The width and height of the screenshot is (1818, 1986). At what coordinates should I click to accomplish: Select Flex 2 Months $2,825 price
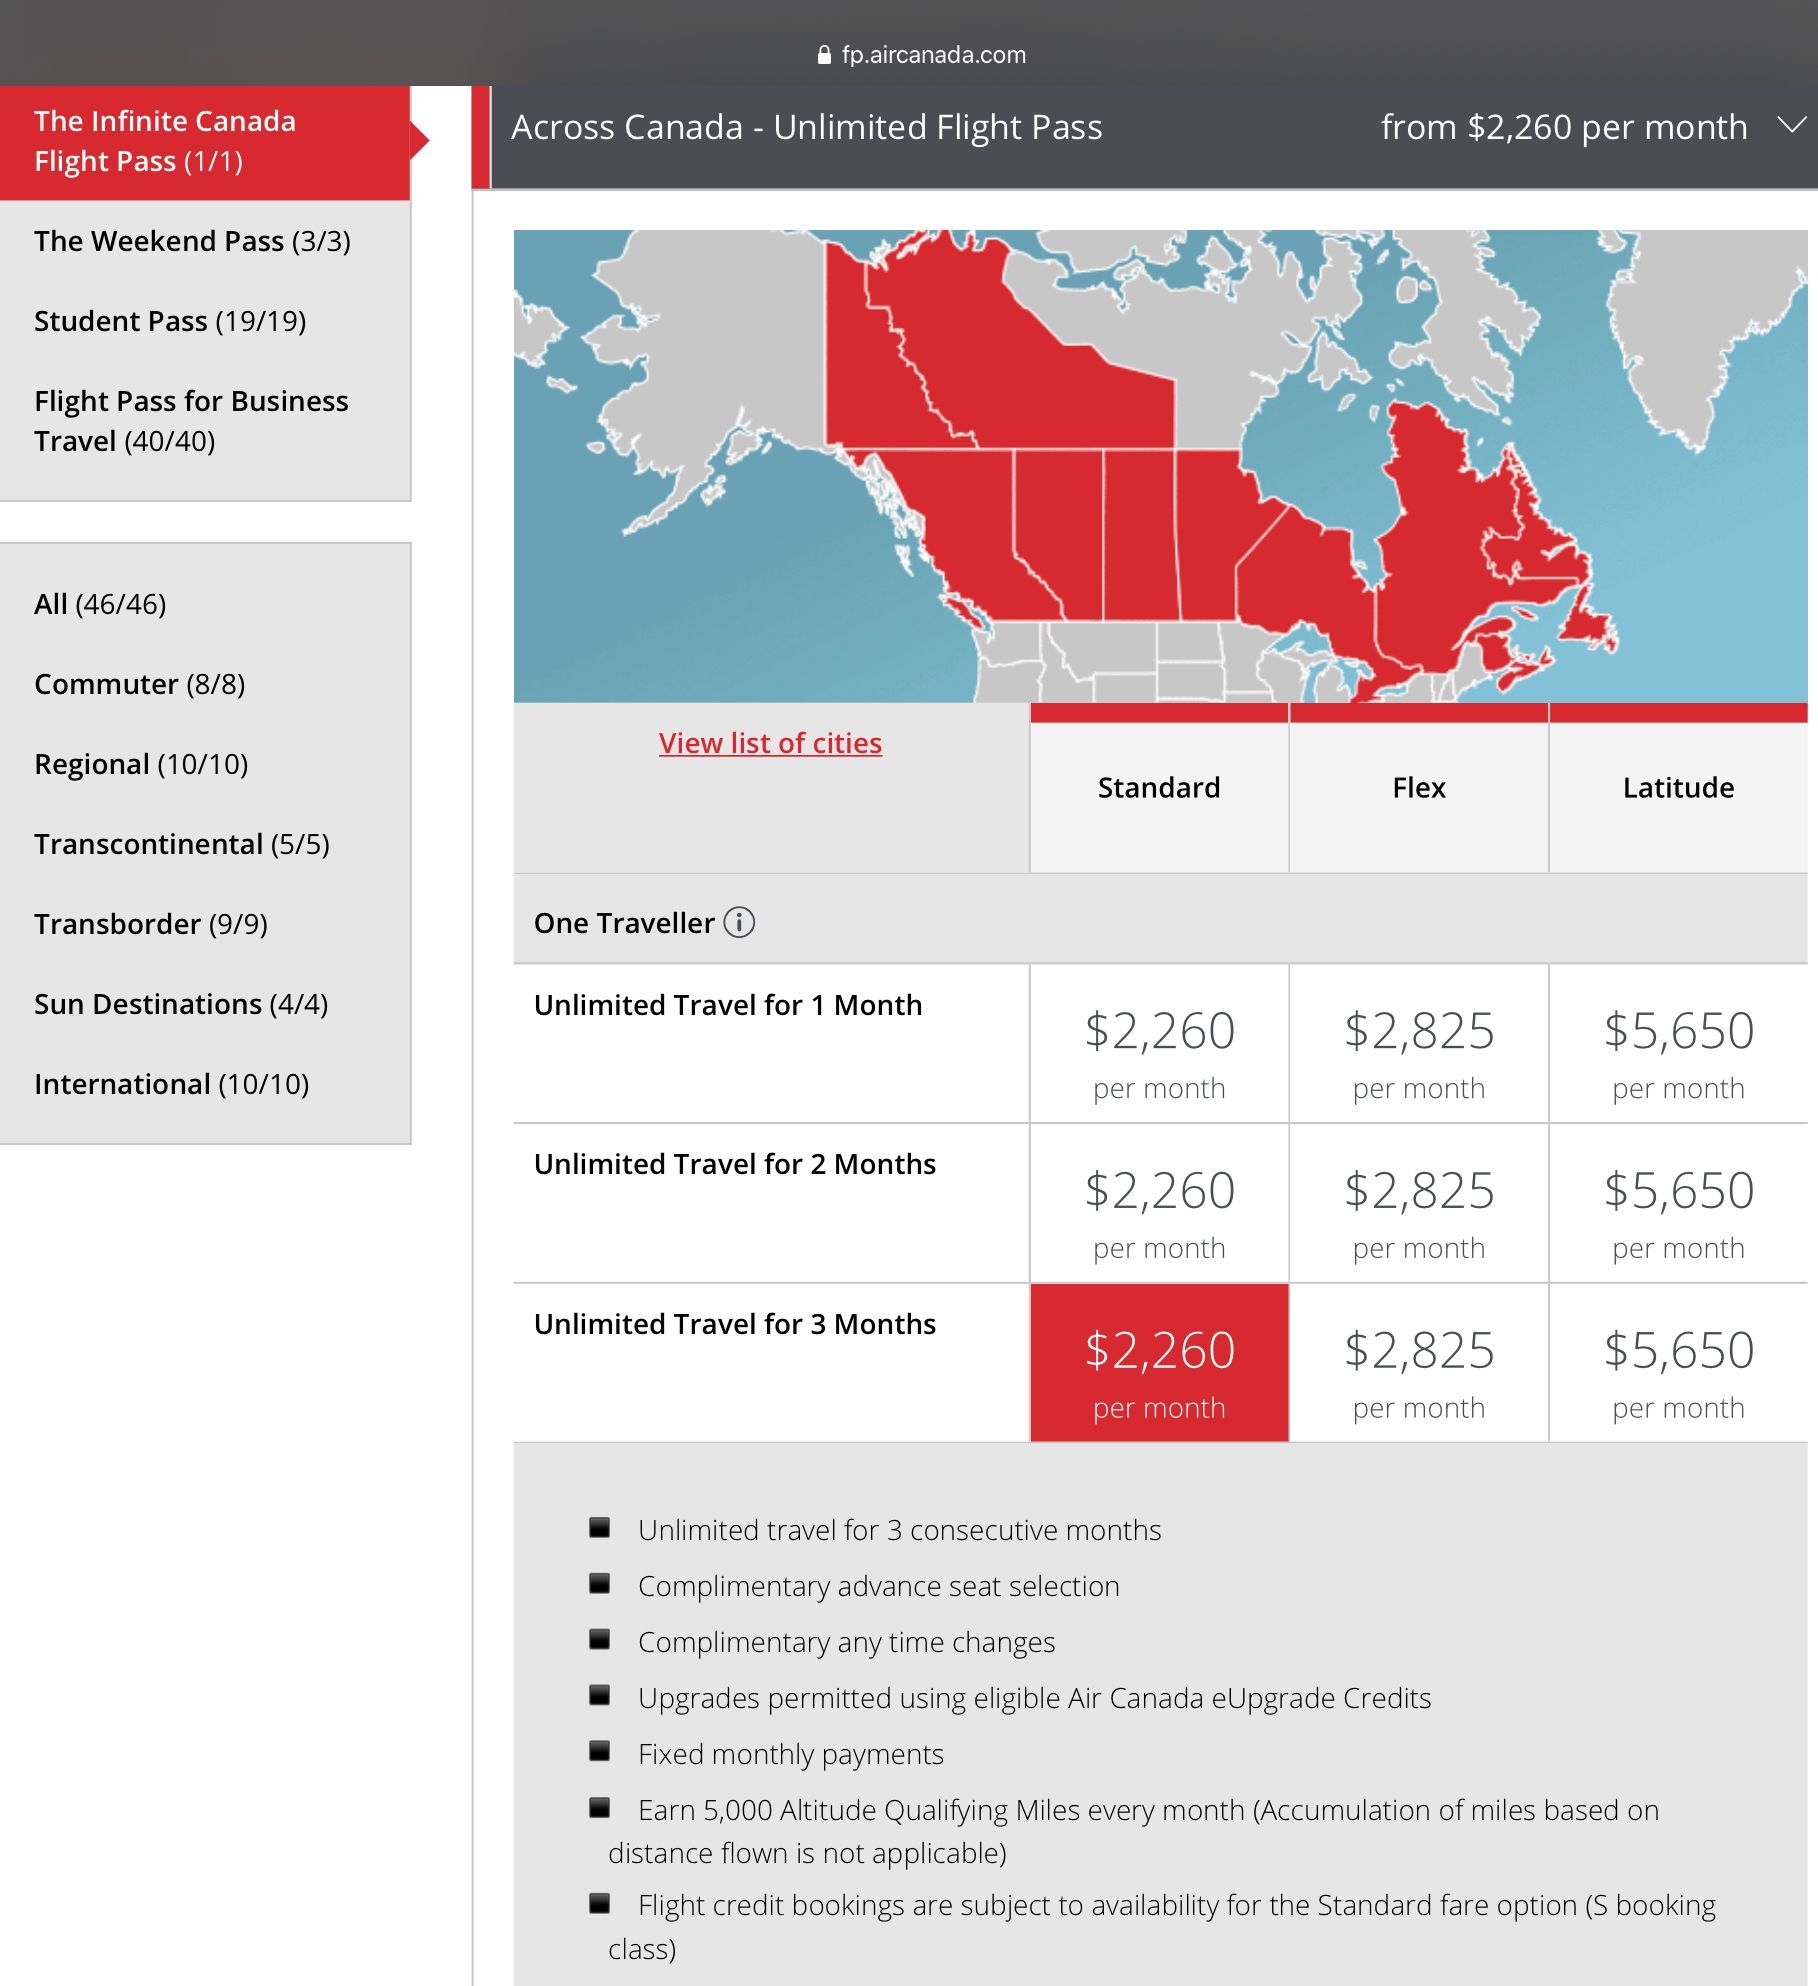[x=1419, y=1203]
